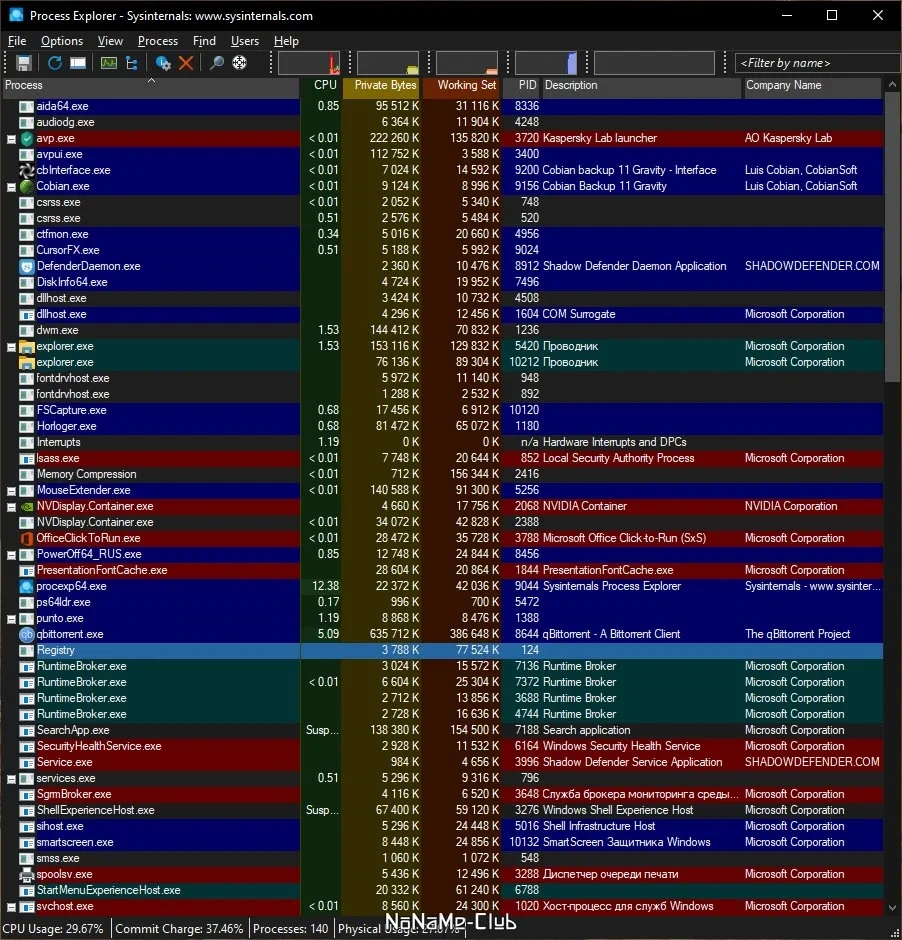Click the Refresh Now toolbar icon
The width and height of the screenshot is (902, 940).
tap(55, 63)
